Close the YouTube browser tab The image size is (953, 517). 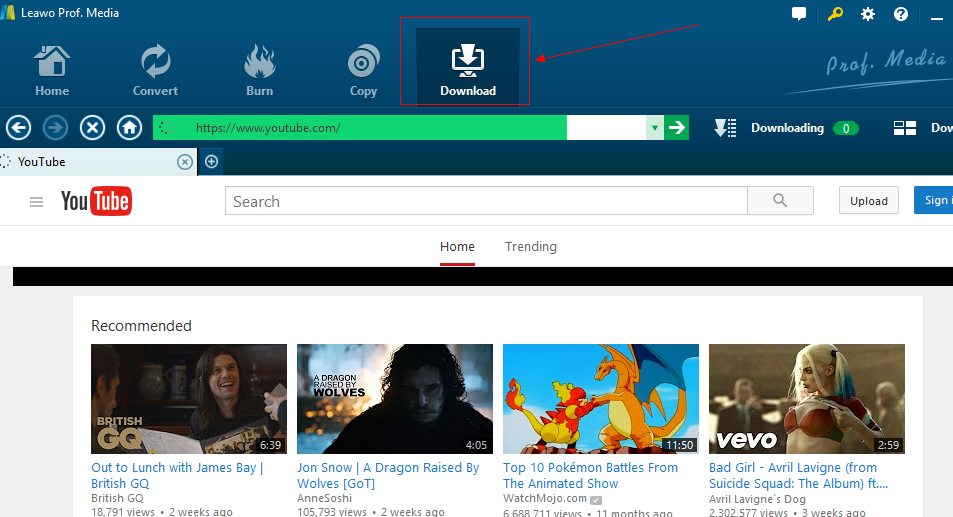185,162
